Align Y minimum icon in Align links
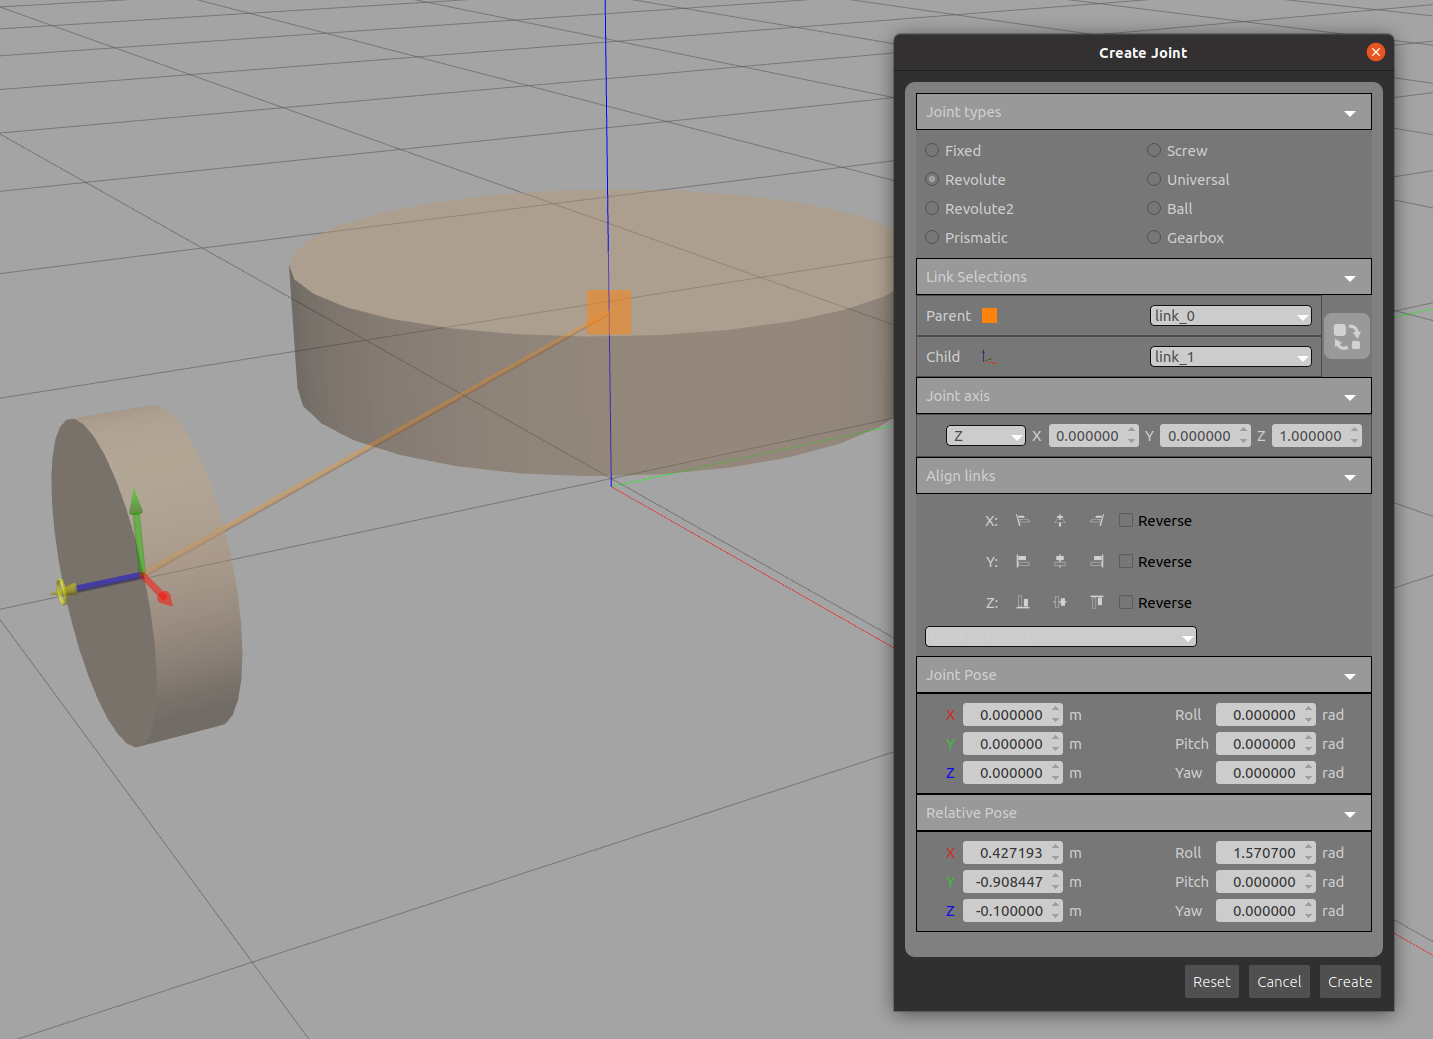Image resolution: width=1433 pixels, height=1039 pixels. 1023,562
